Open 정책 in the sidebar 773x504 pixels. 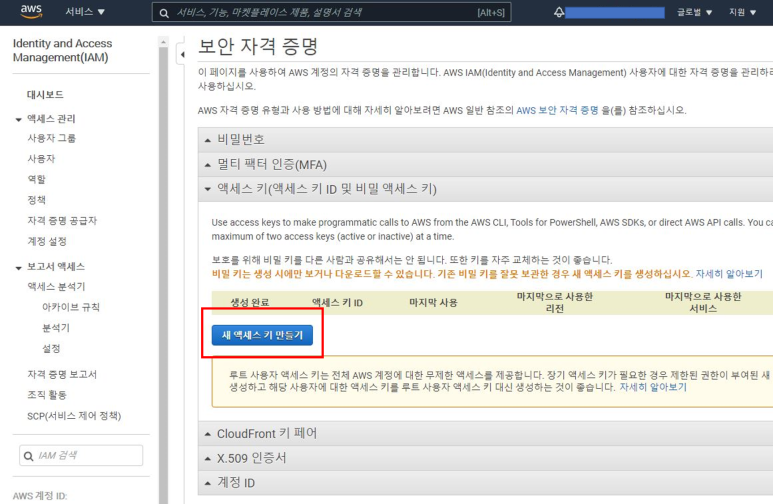click(x=36, y=200)
